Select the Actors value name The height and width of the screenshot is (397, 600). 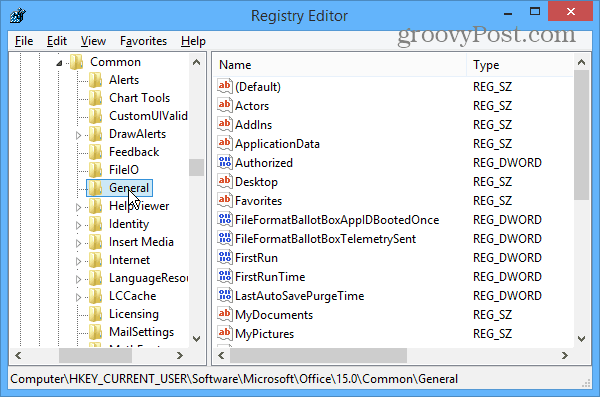[252, 106]
